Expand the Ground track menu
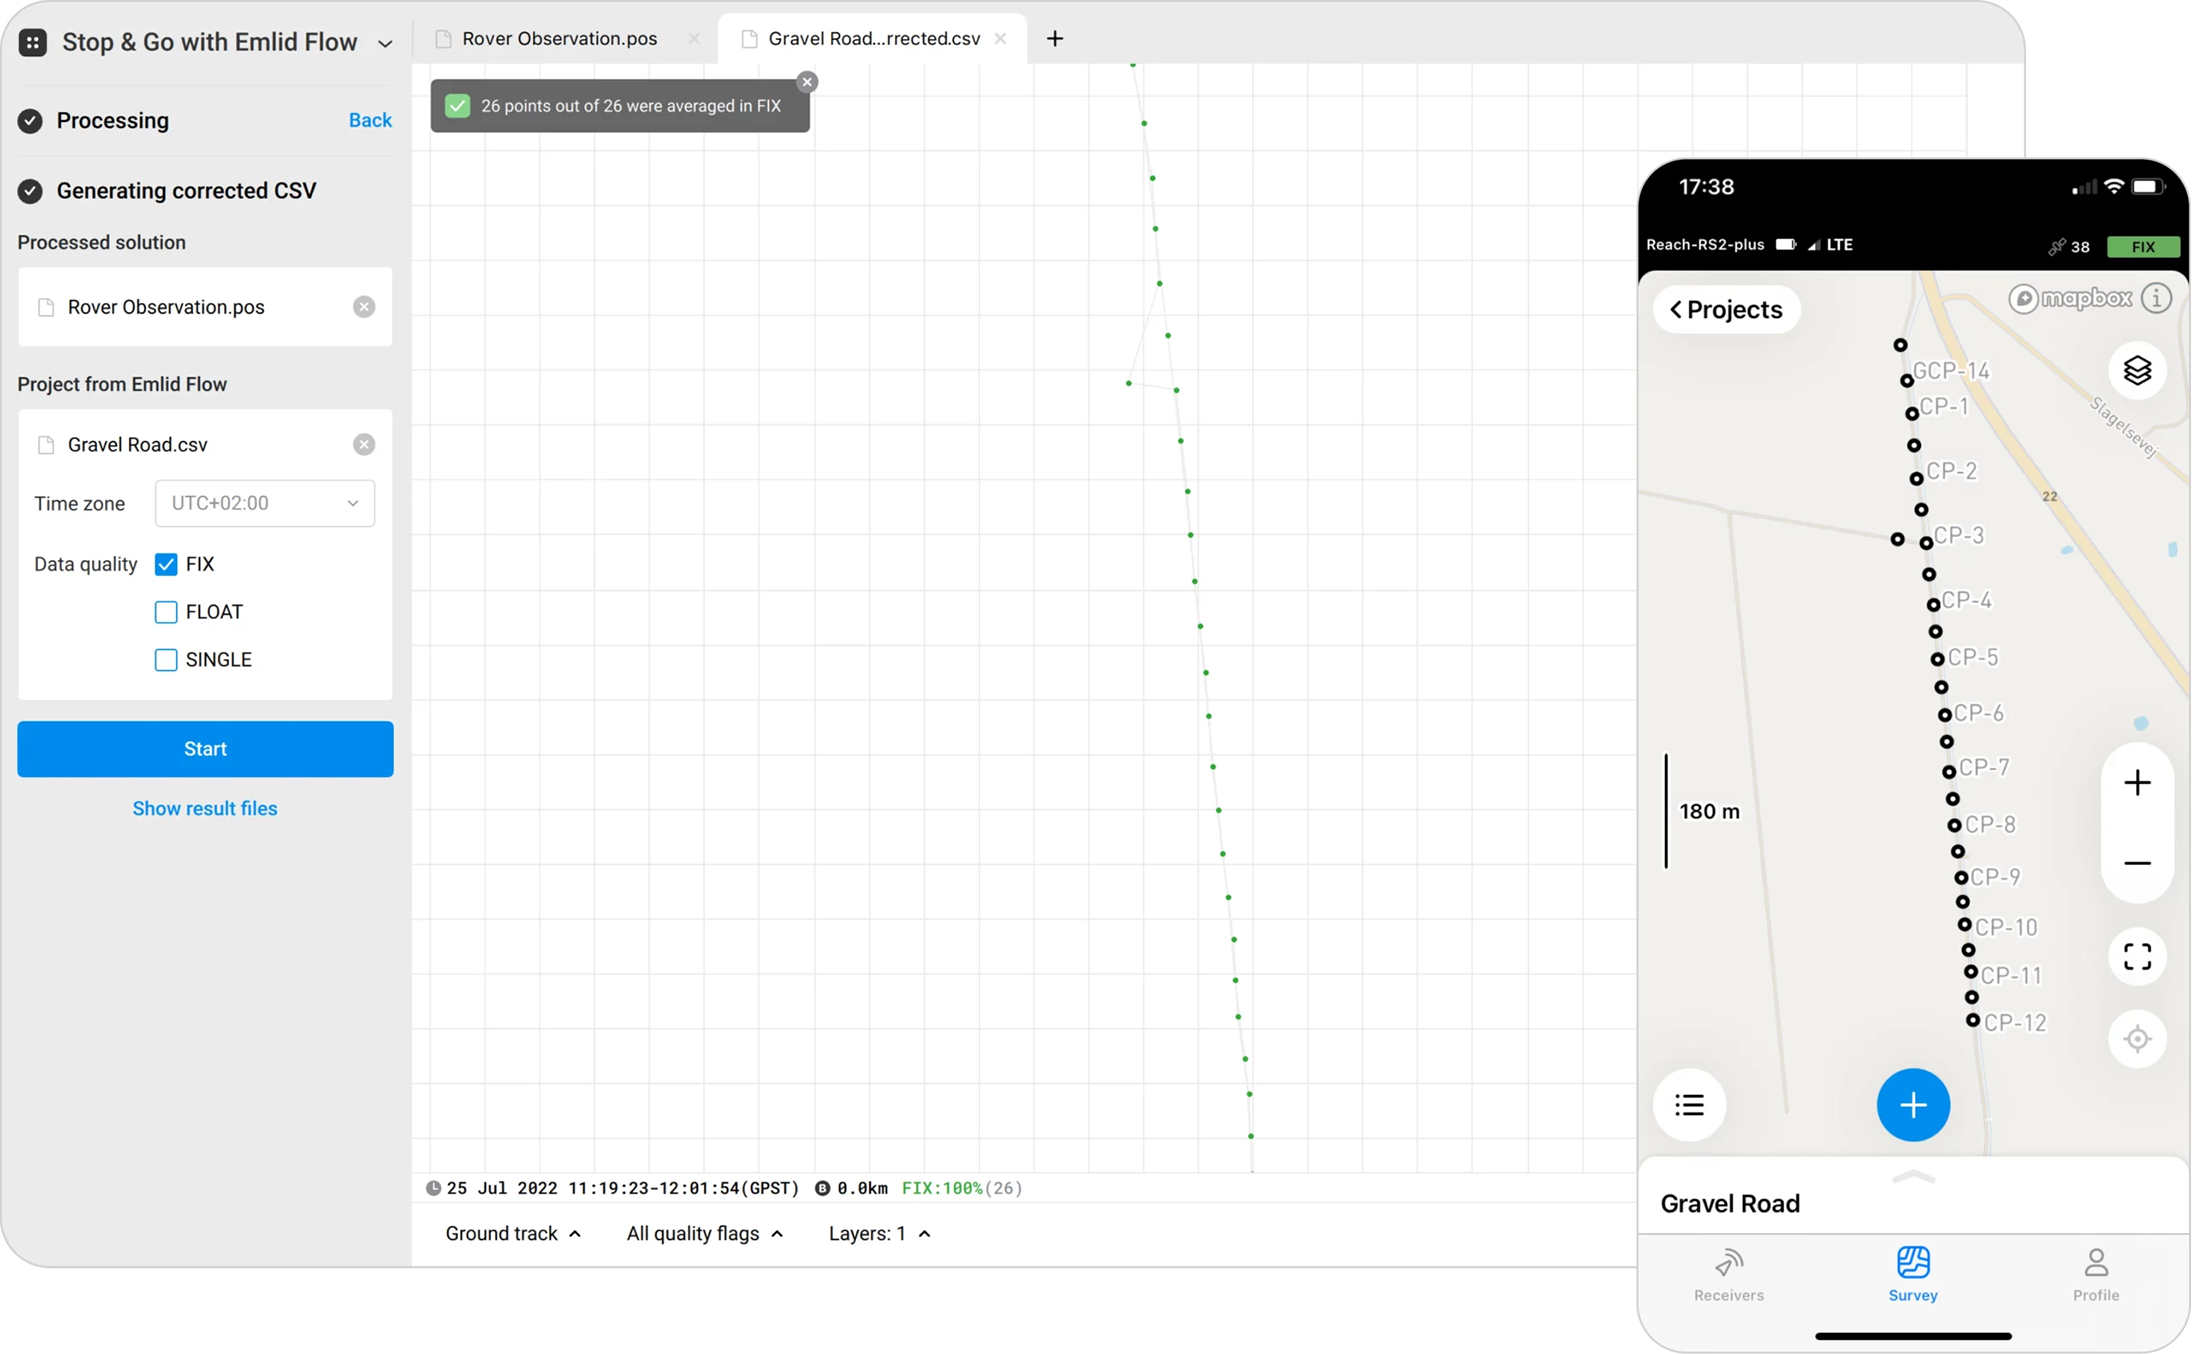This screenshot has height=1354, width=2192. 513,1233
